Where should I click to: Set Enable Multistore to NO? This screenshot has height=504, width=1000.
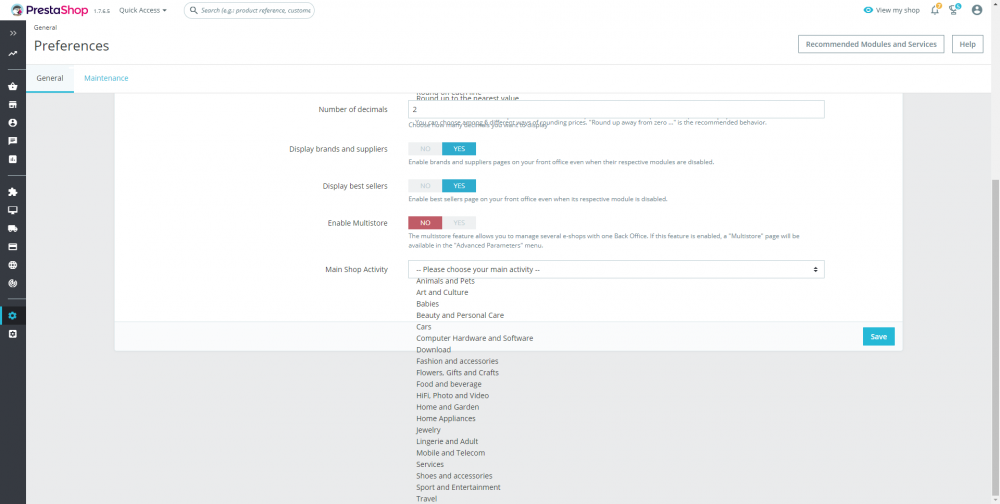425,223
